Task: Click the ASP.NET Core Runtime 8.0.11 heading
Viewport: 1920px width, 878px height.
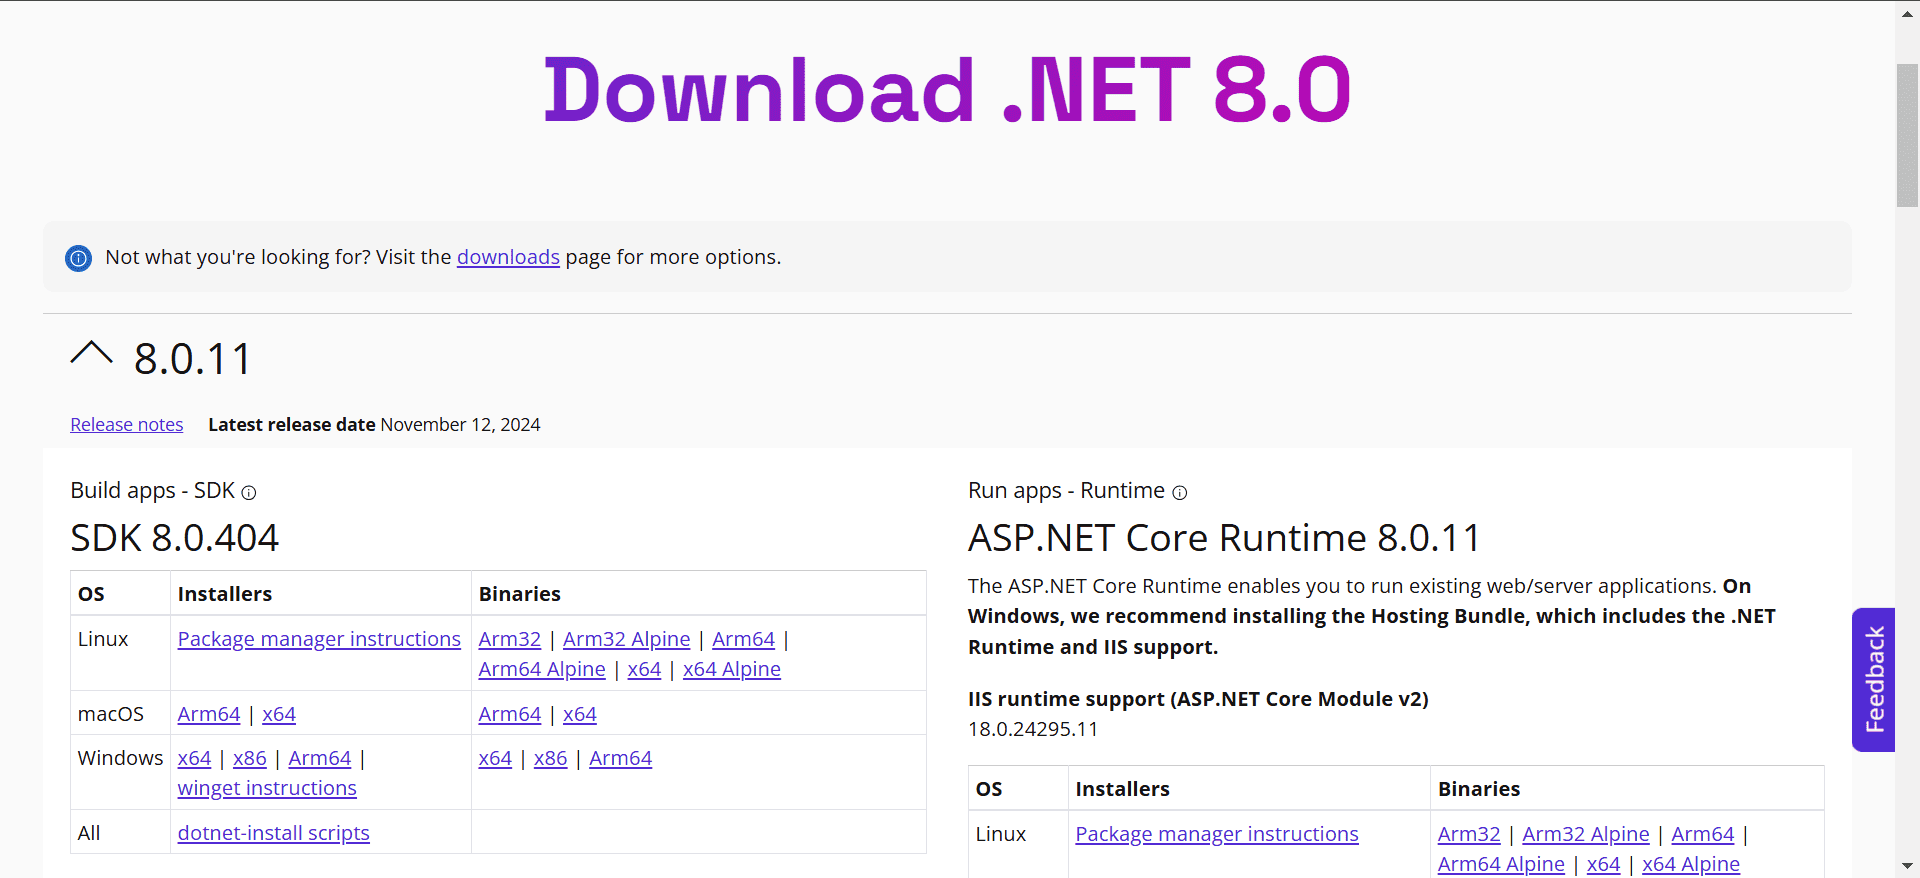Action: click(x=1224, y=538)
